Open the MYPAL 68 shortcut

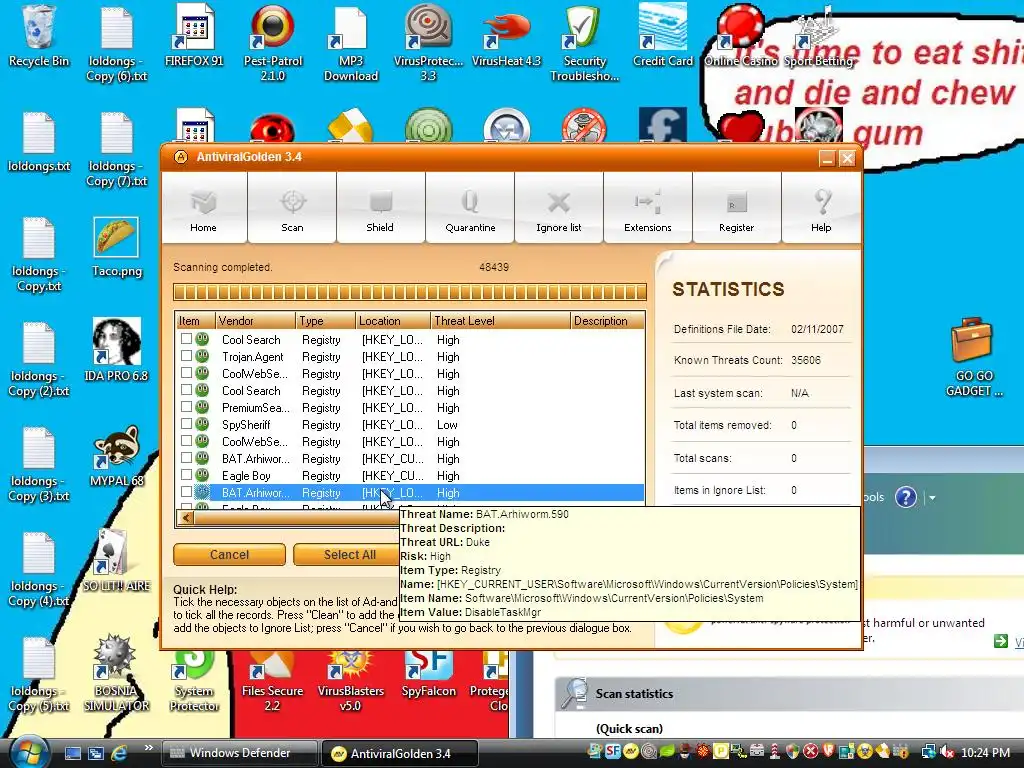pos(116,455)
